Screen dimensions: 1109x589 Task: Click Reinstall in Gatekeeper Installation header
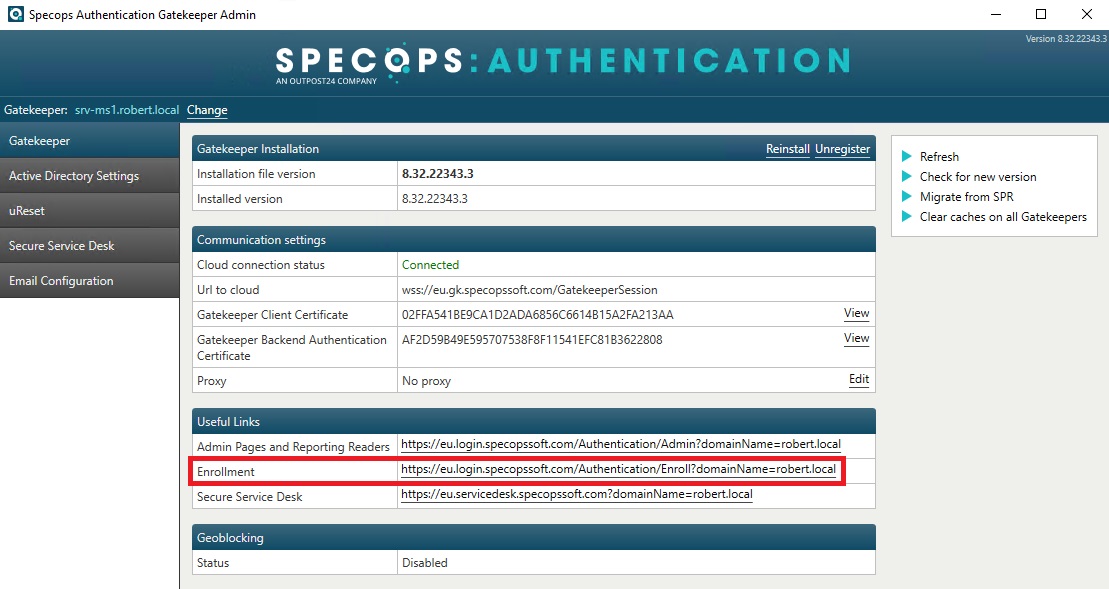click(787, 149)
